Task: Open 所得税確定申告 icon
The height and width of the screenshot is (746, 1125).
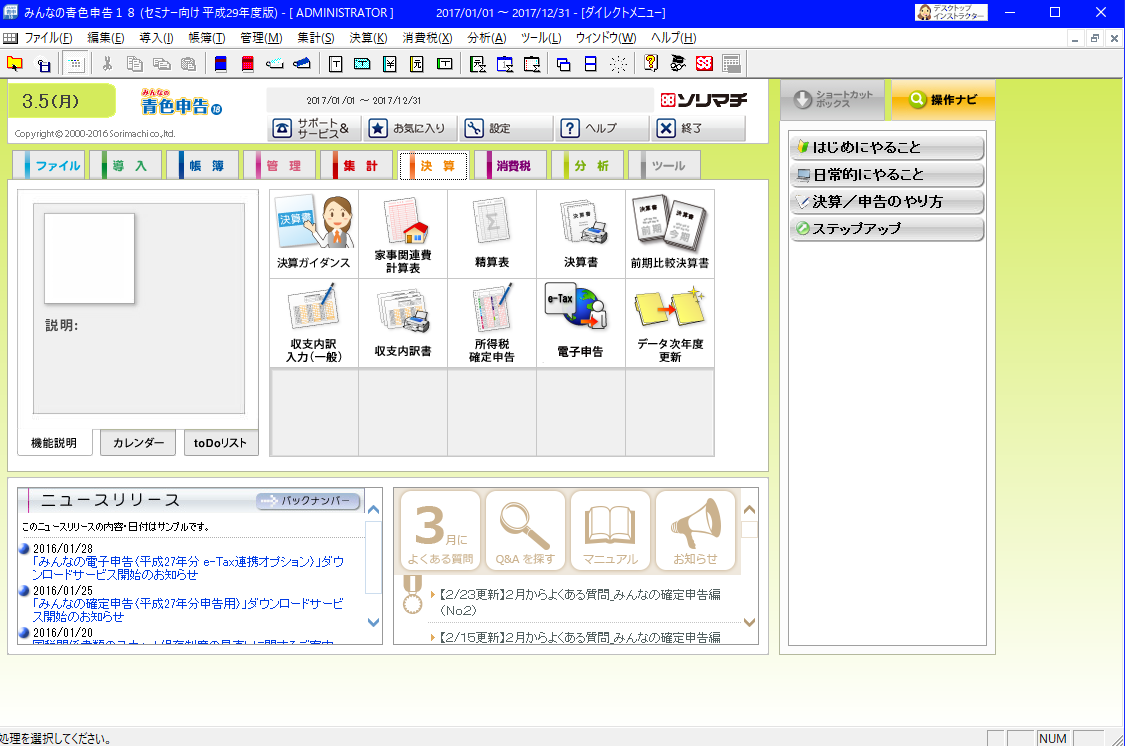Action: tap(491, 323)
